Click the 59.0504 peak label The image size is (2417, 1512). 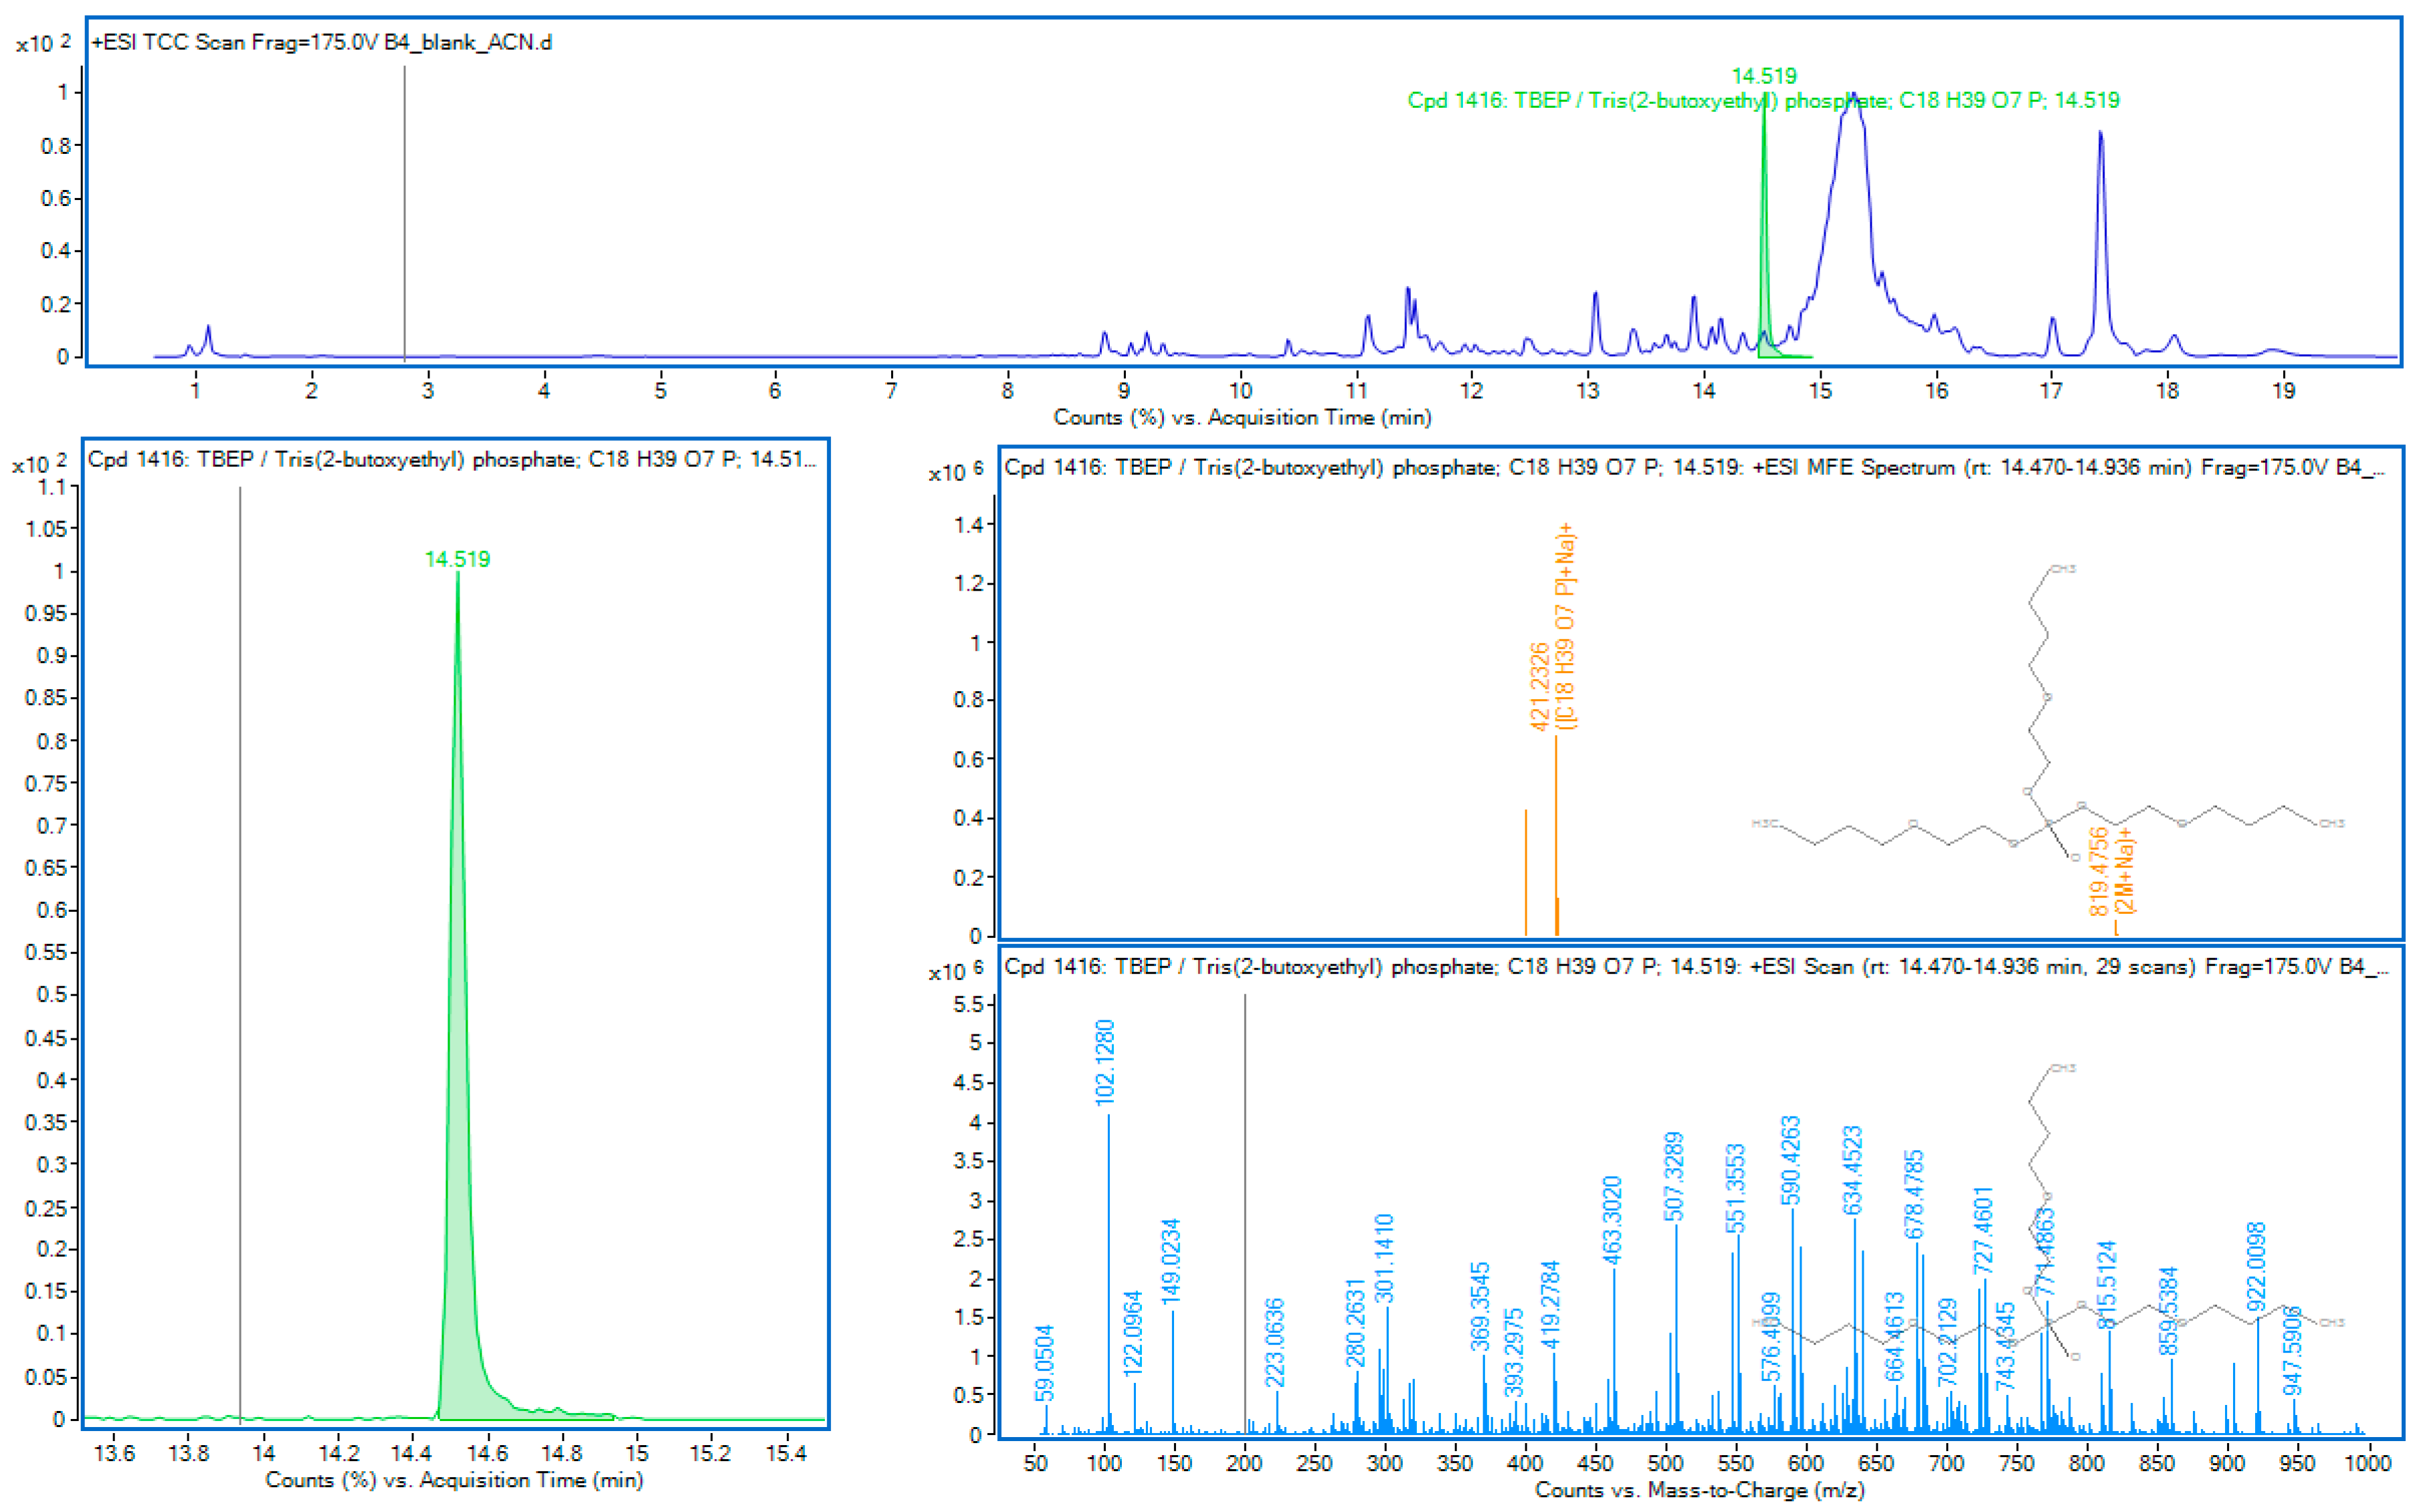1044,1364
